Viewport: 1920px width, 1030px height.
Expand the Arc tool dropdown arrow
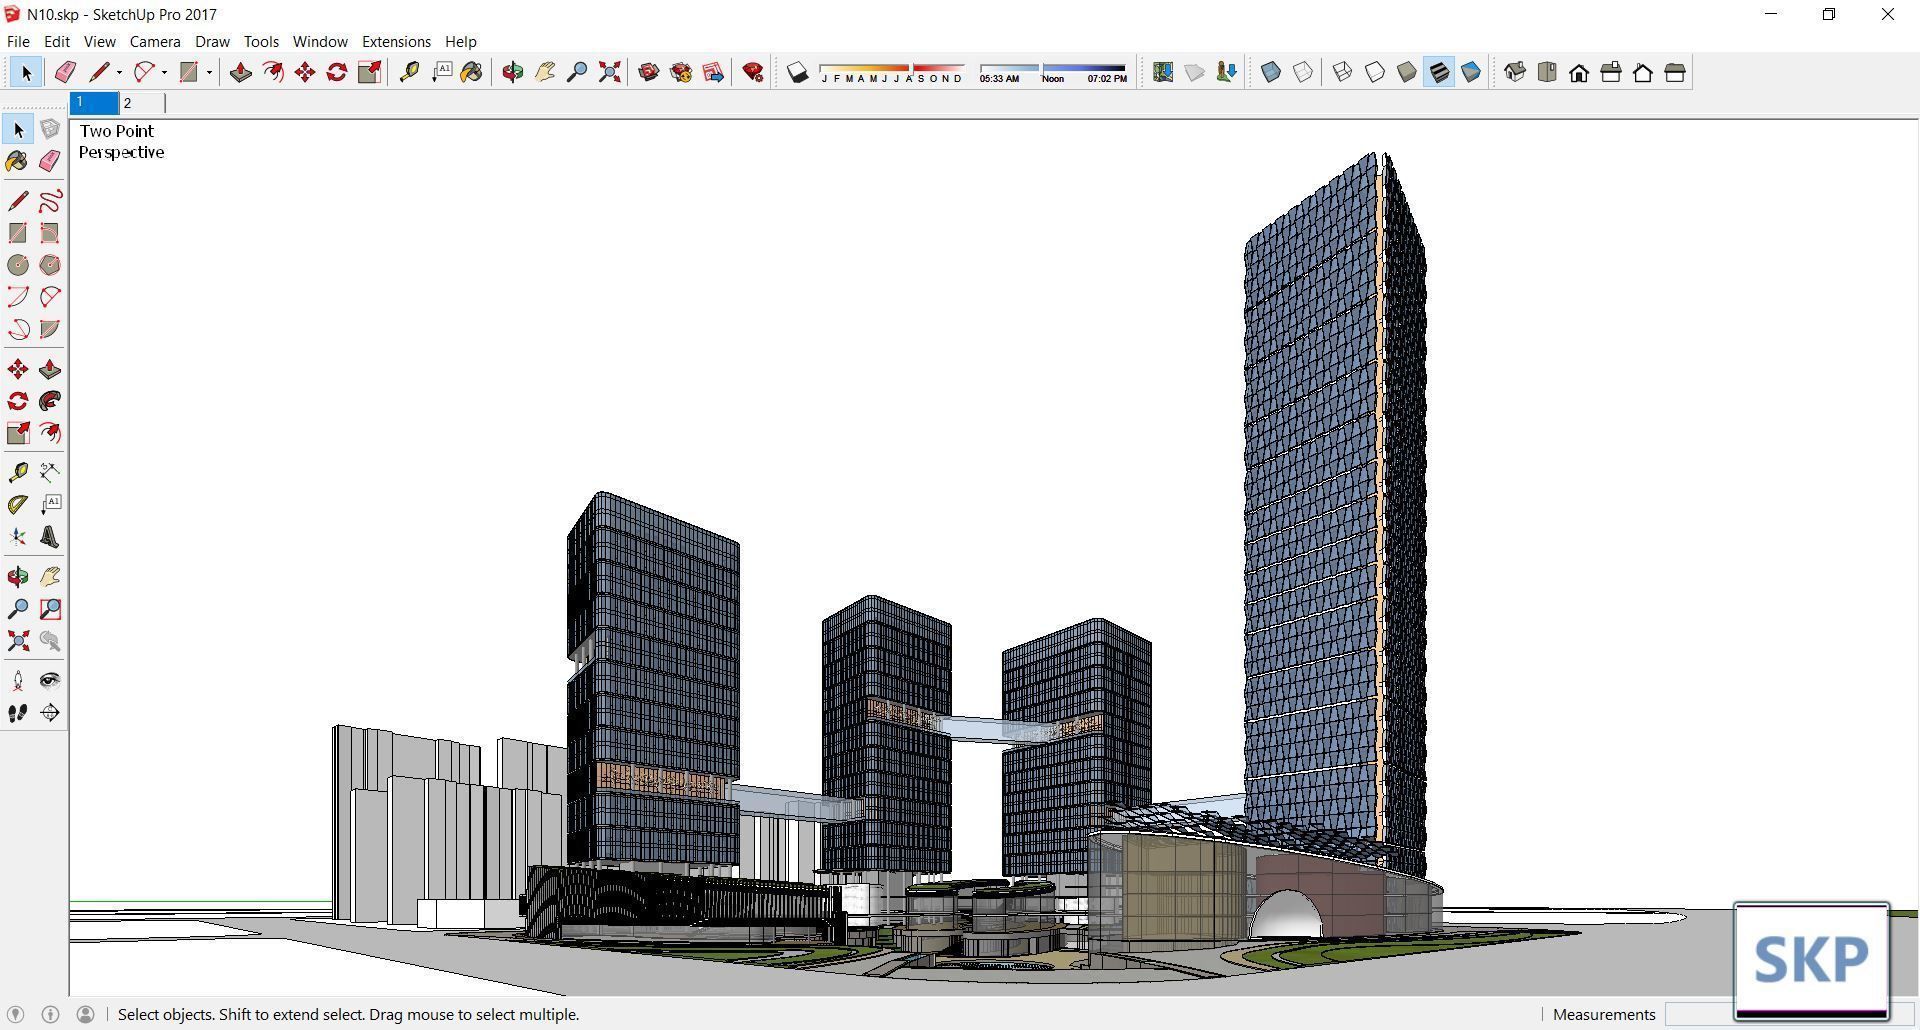pyautogui.click(x=164, y=72)
